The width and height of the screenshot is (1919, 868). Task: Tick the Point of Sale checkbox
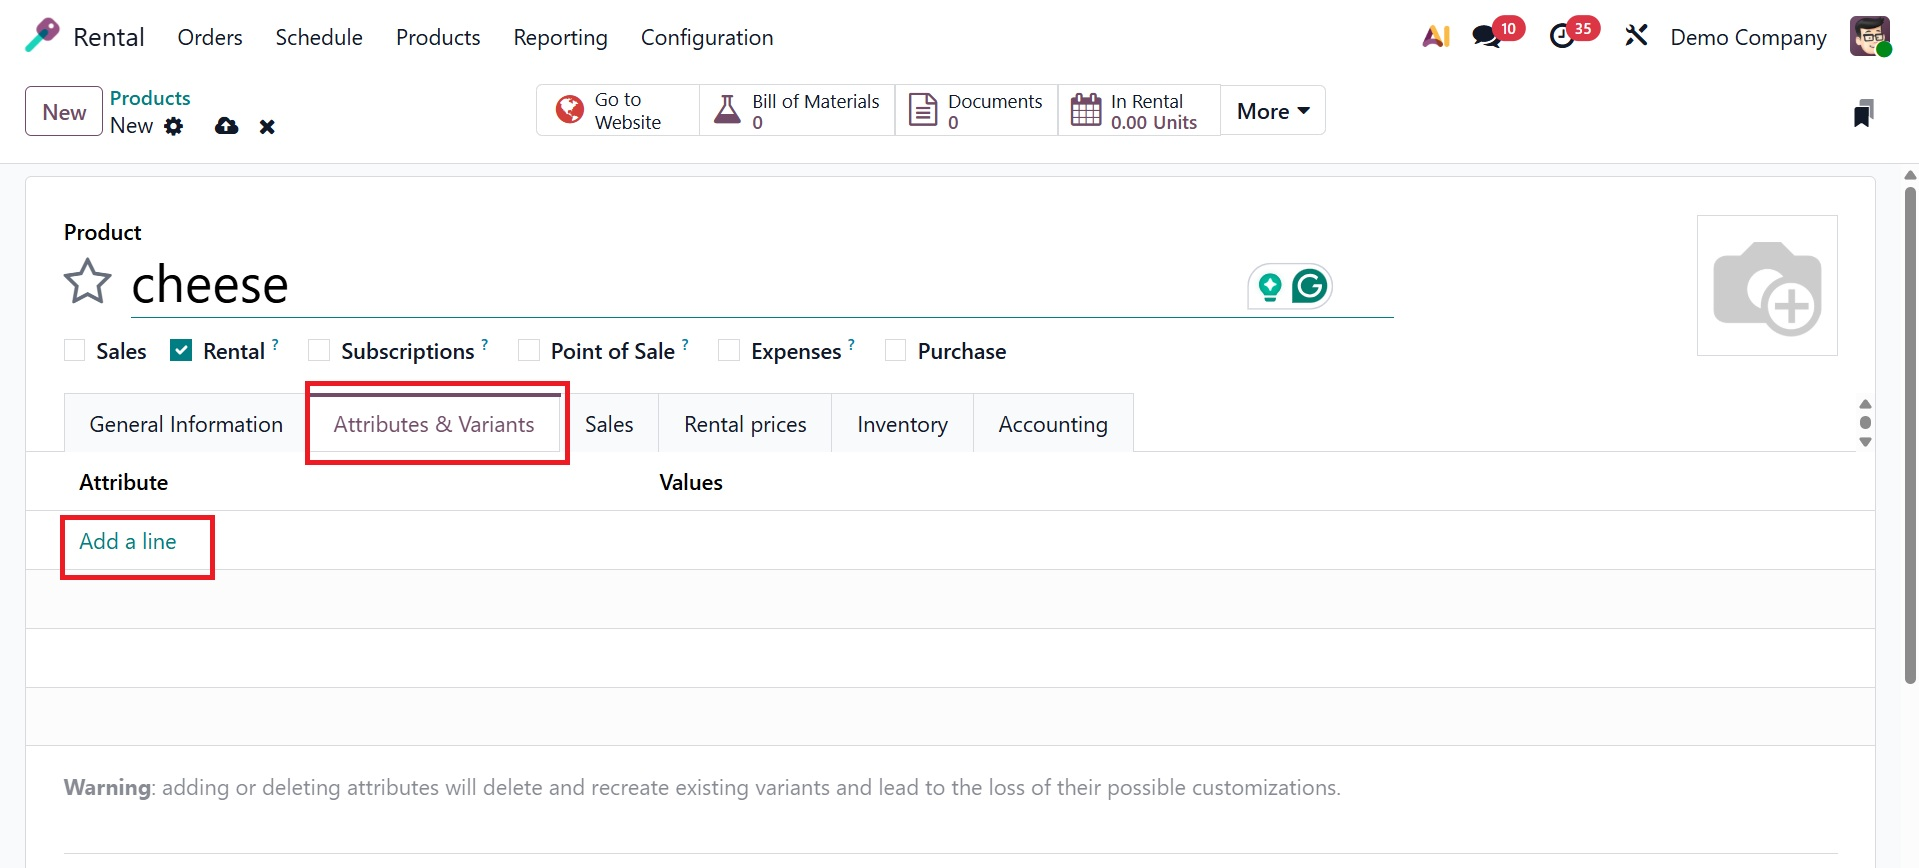(x=529, y=350)
